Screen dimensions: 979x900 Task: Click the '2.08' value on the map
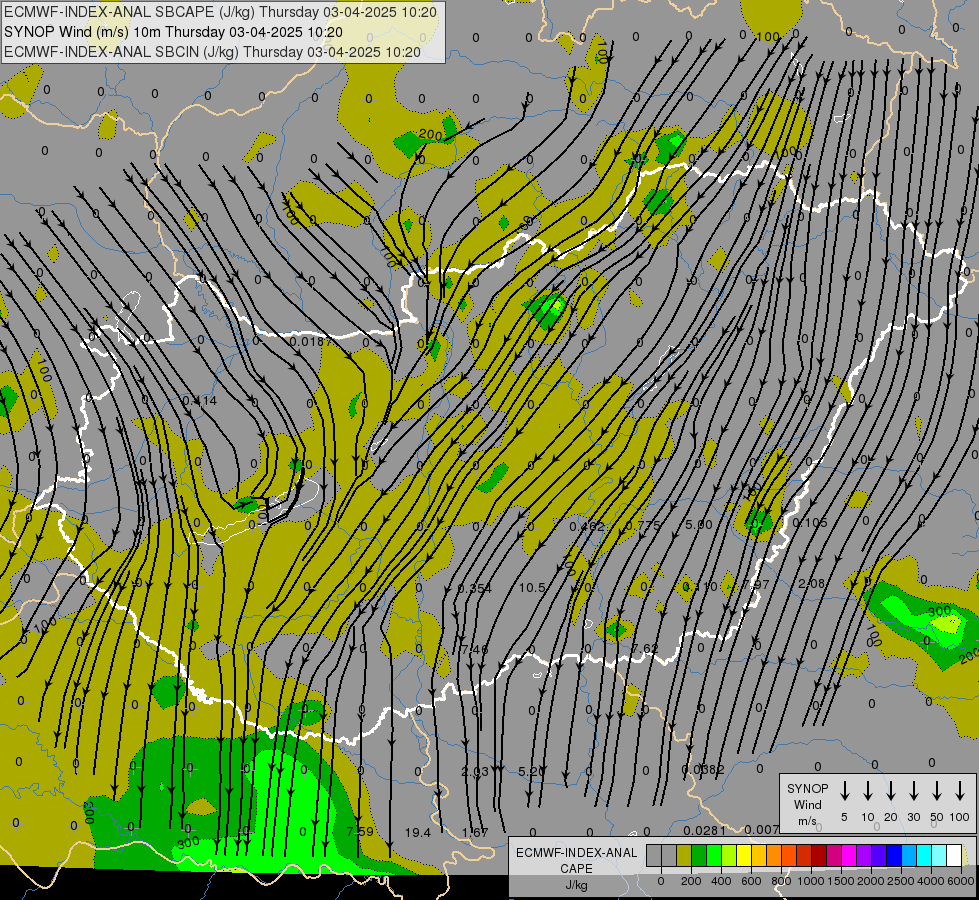pyautogui.click(x=812, y=583)
